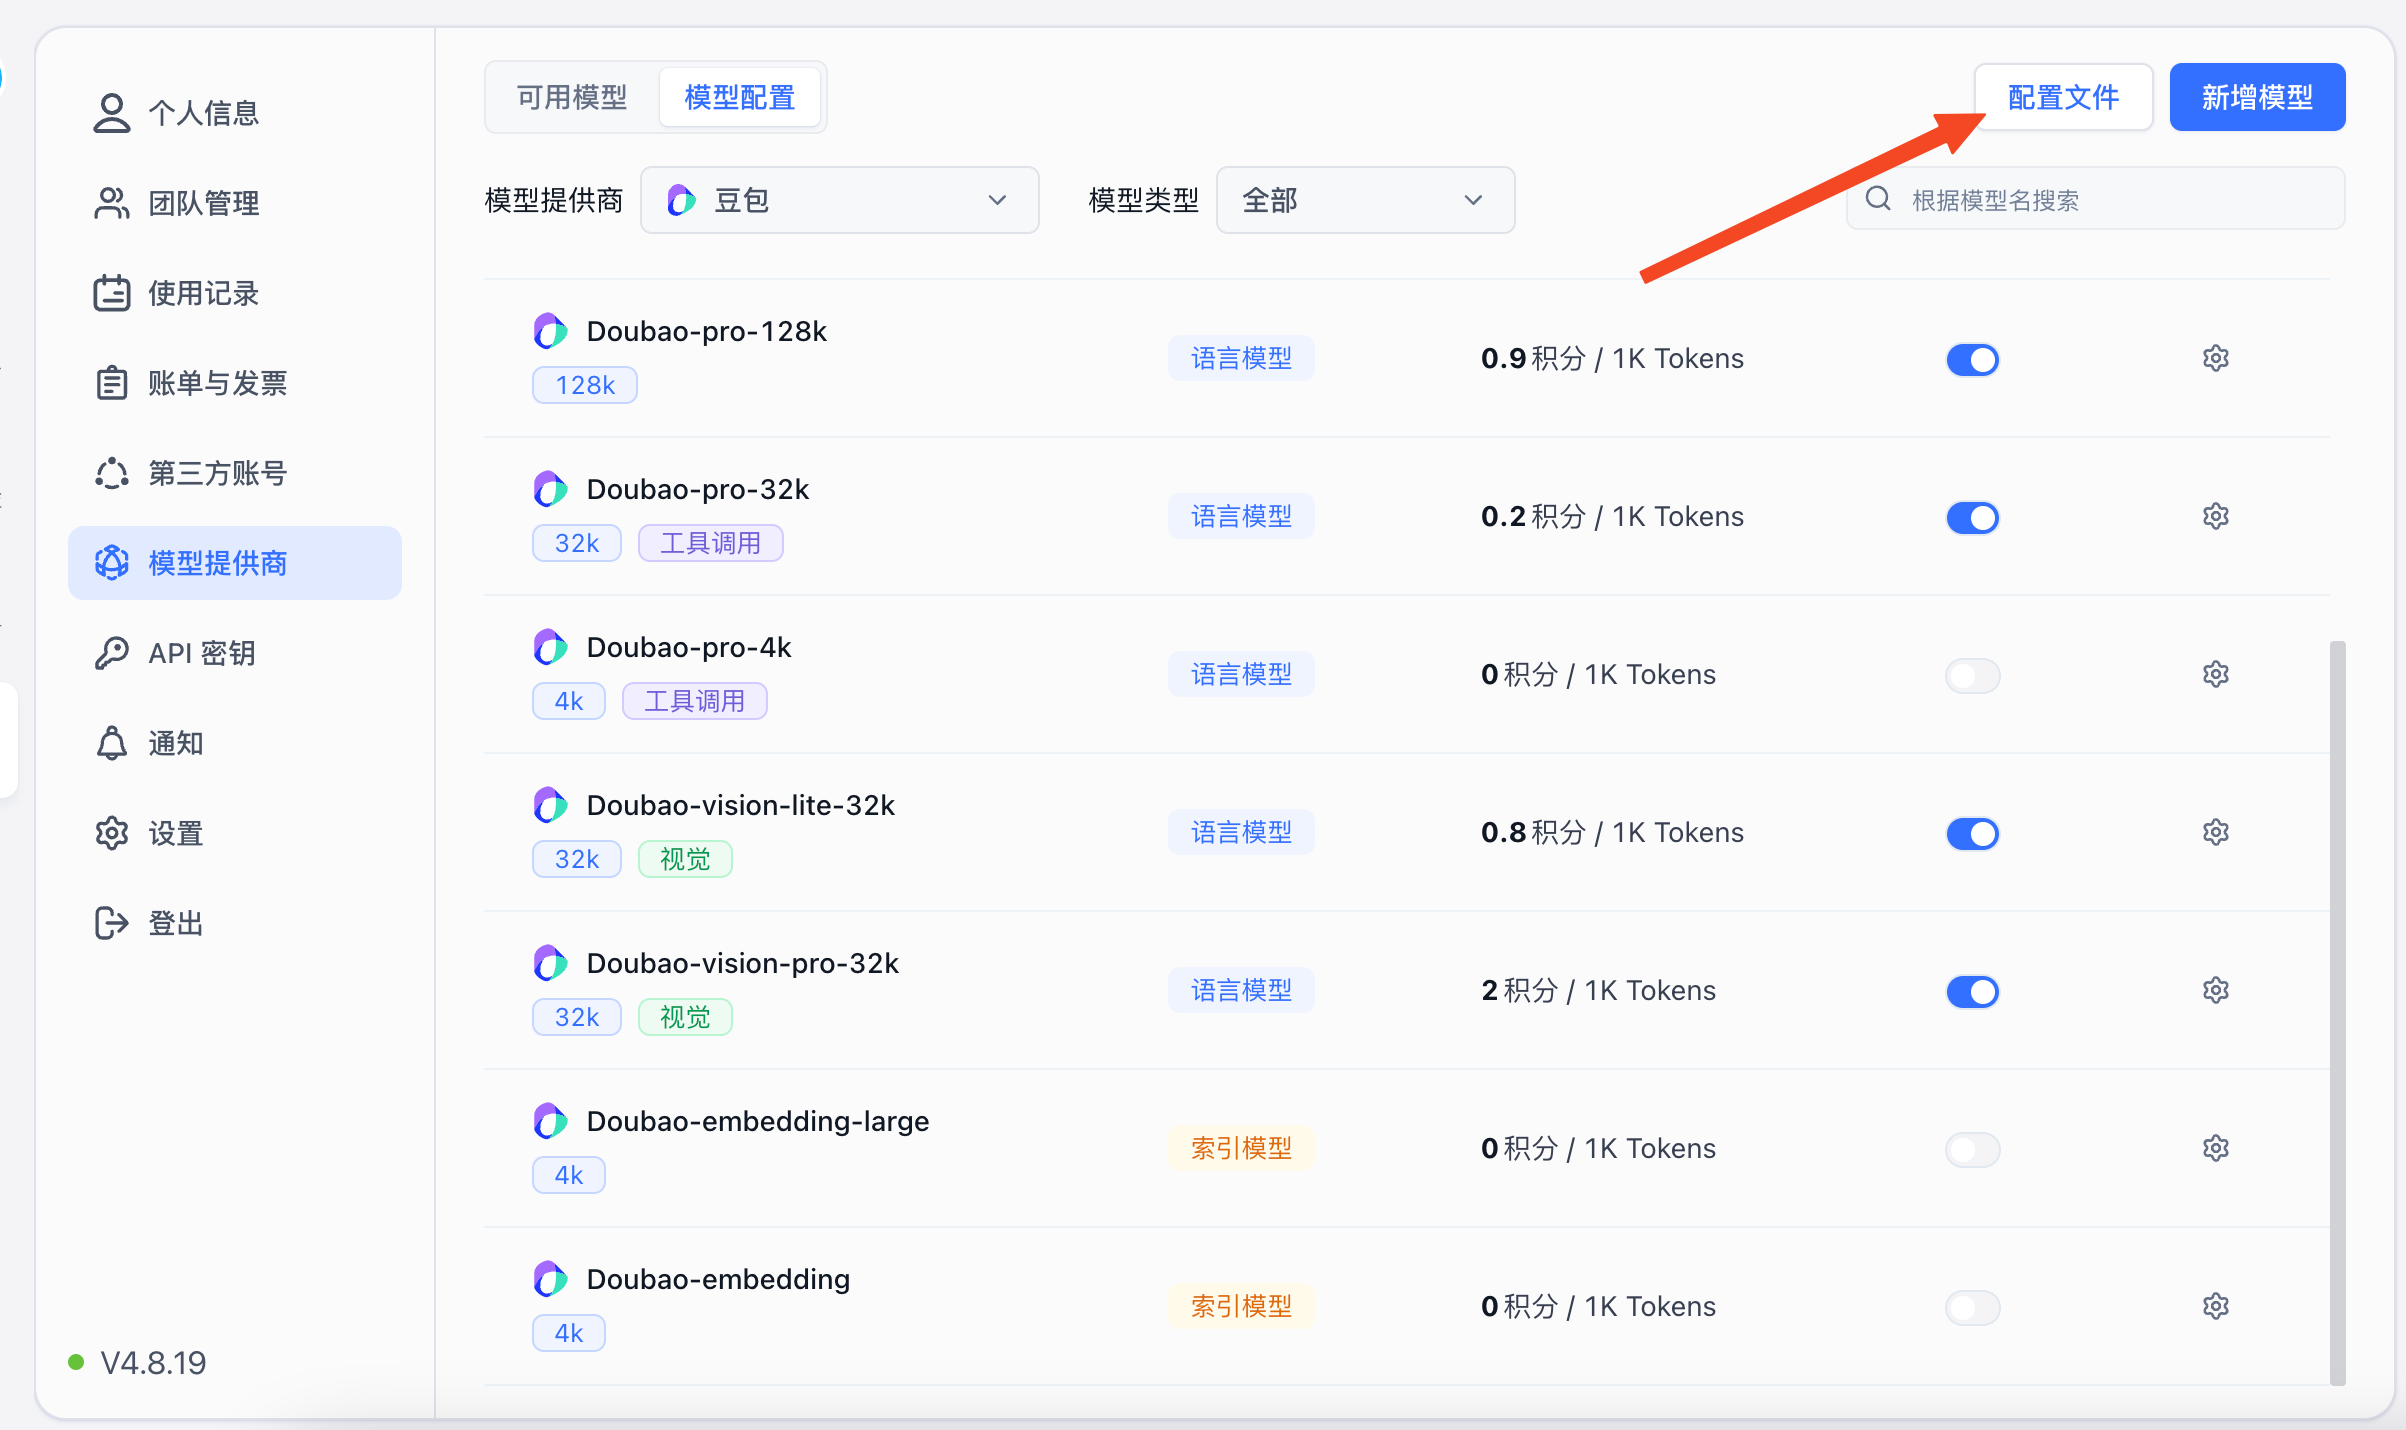Open settings gear for Doubao-pro-128k
Image resolution: width=2406 pixels, height=1430 pixels.
(2215, 358)
